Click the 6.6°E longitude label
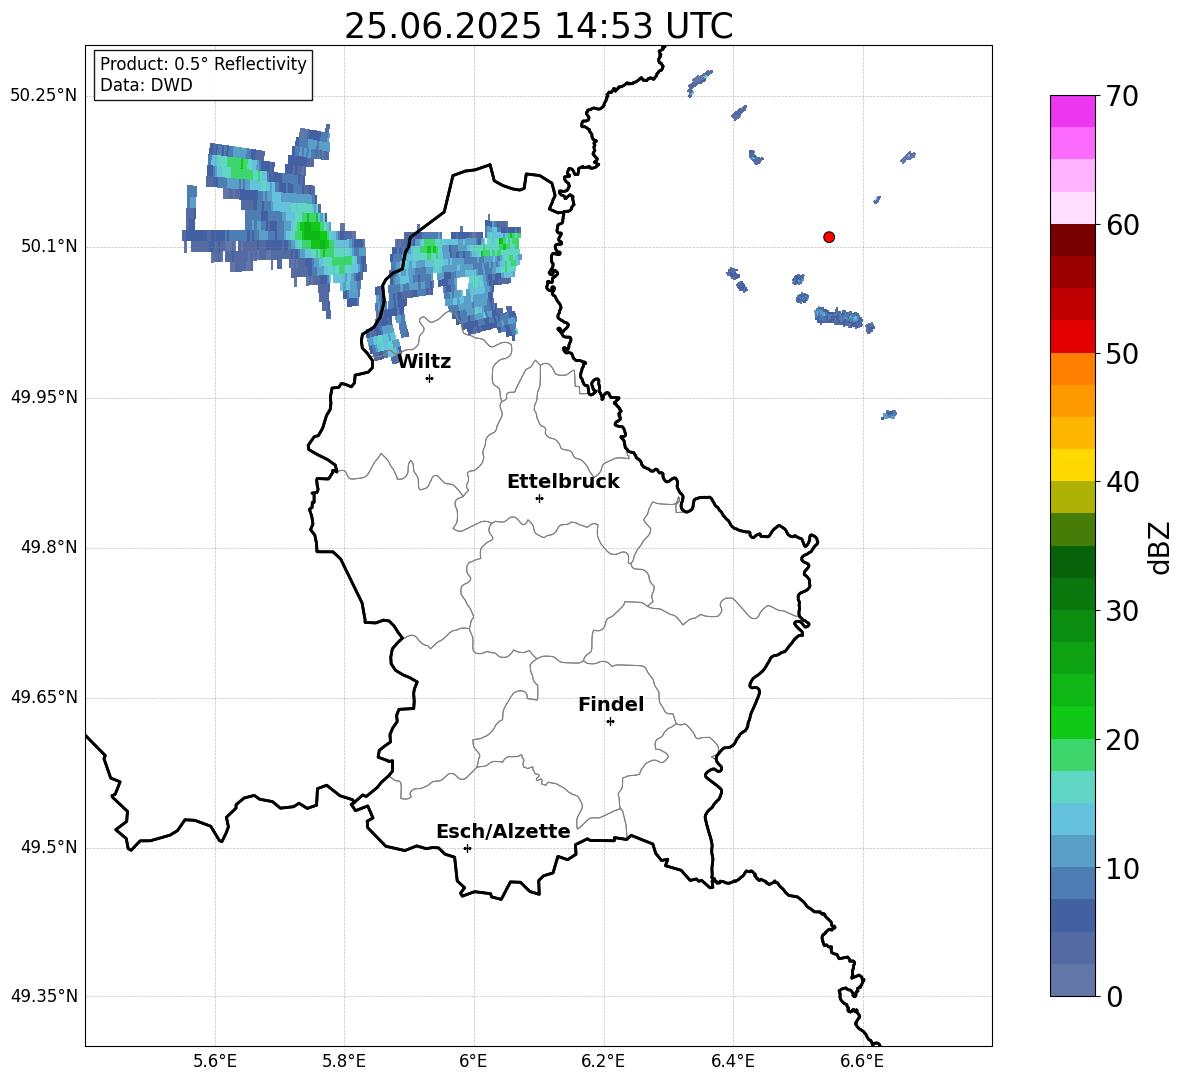 tap(862, 1061)
